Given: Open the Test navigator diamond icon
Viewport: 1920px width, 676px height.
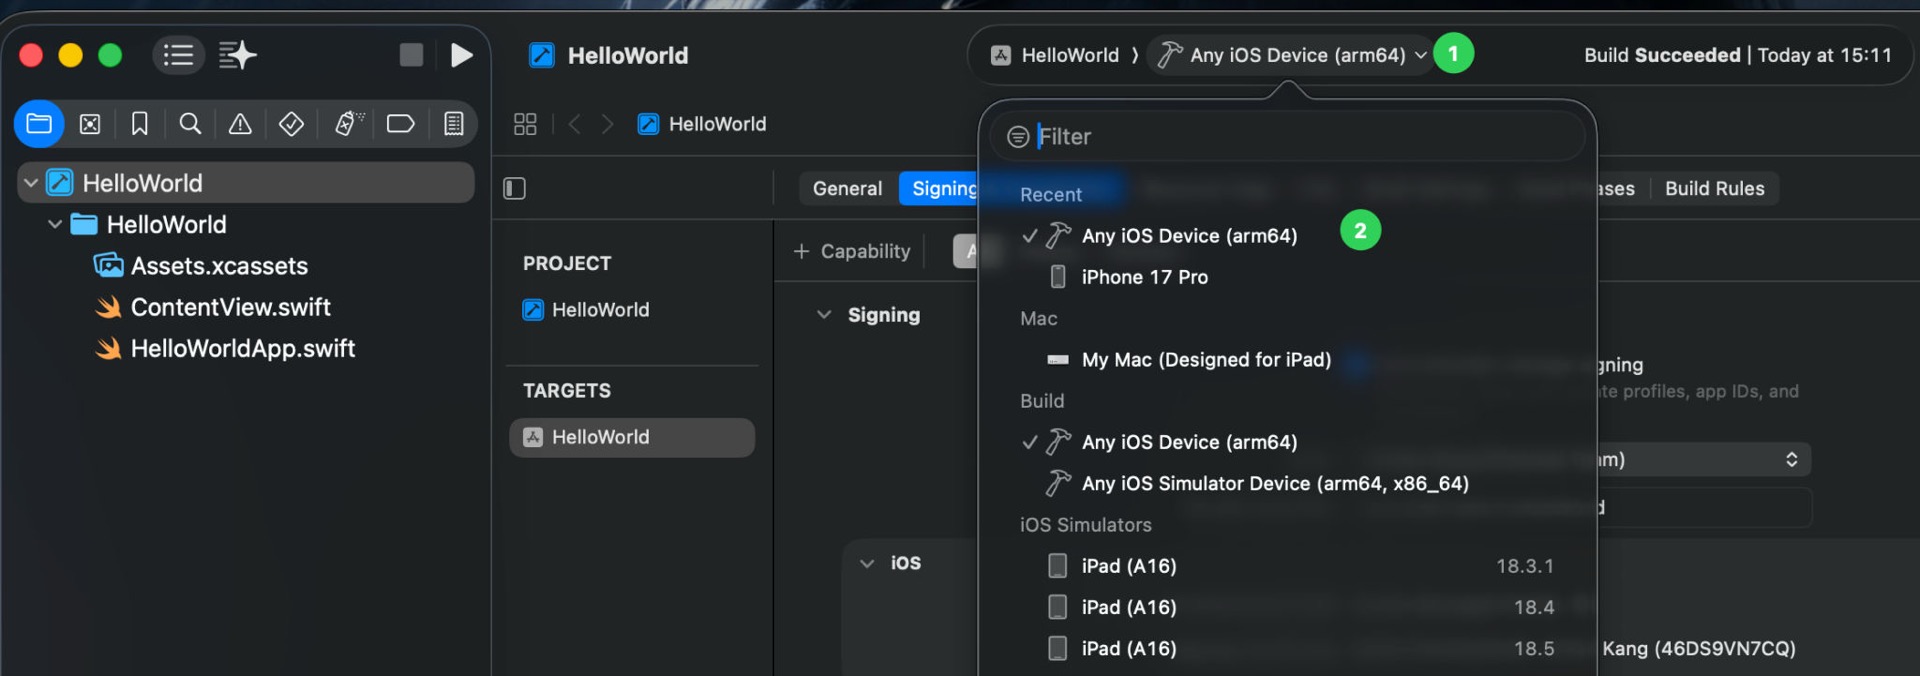Looking at the screenshot, I should coord(291,124).
